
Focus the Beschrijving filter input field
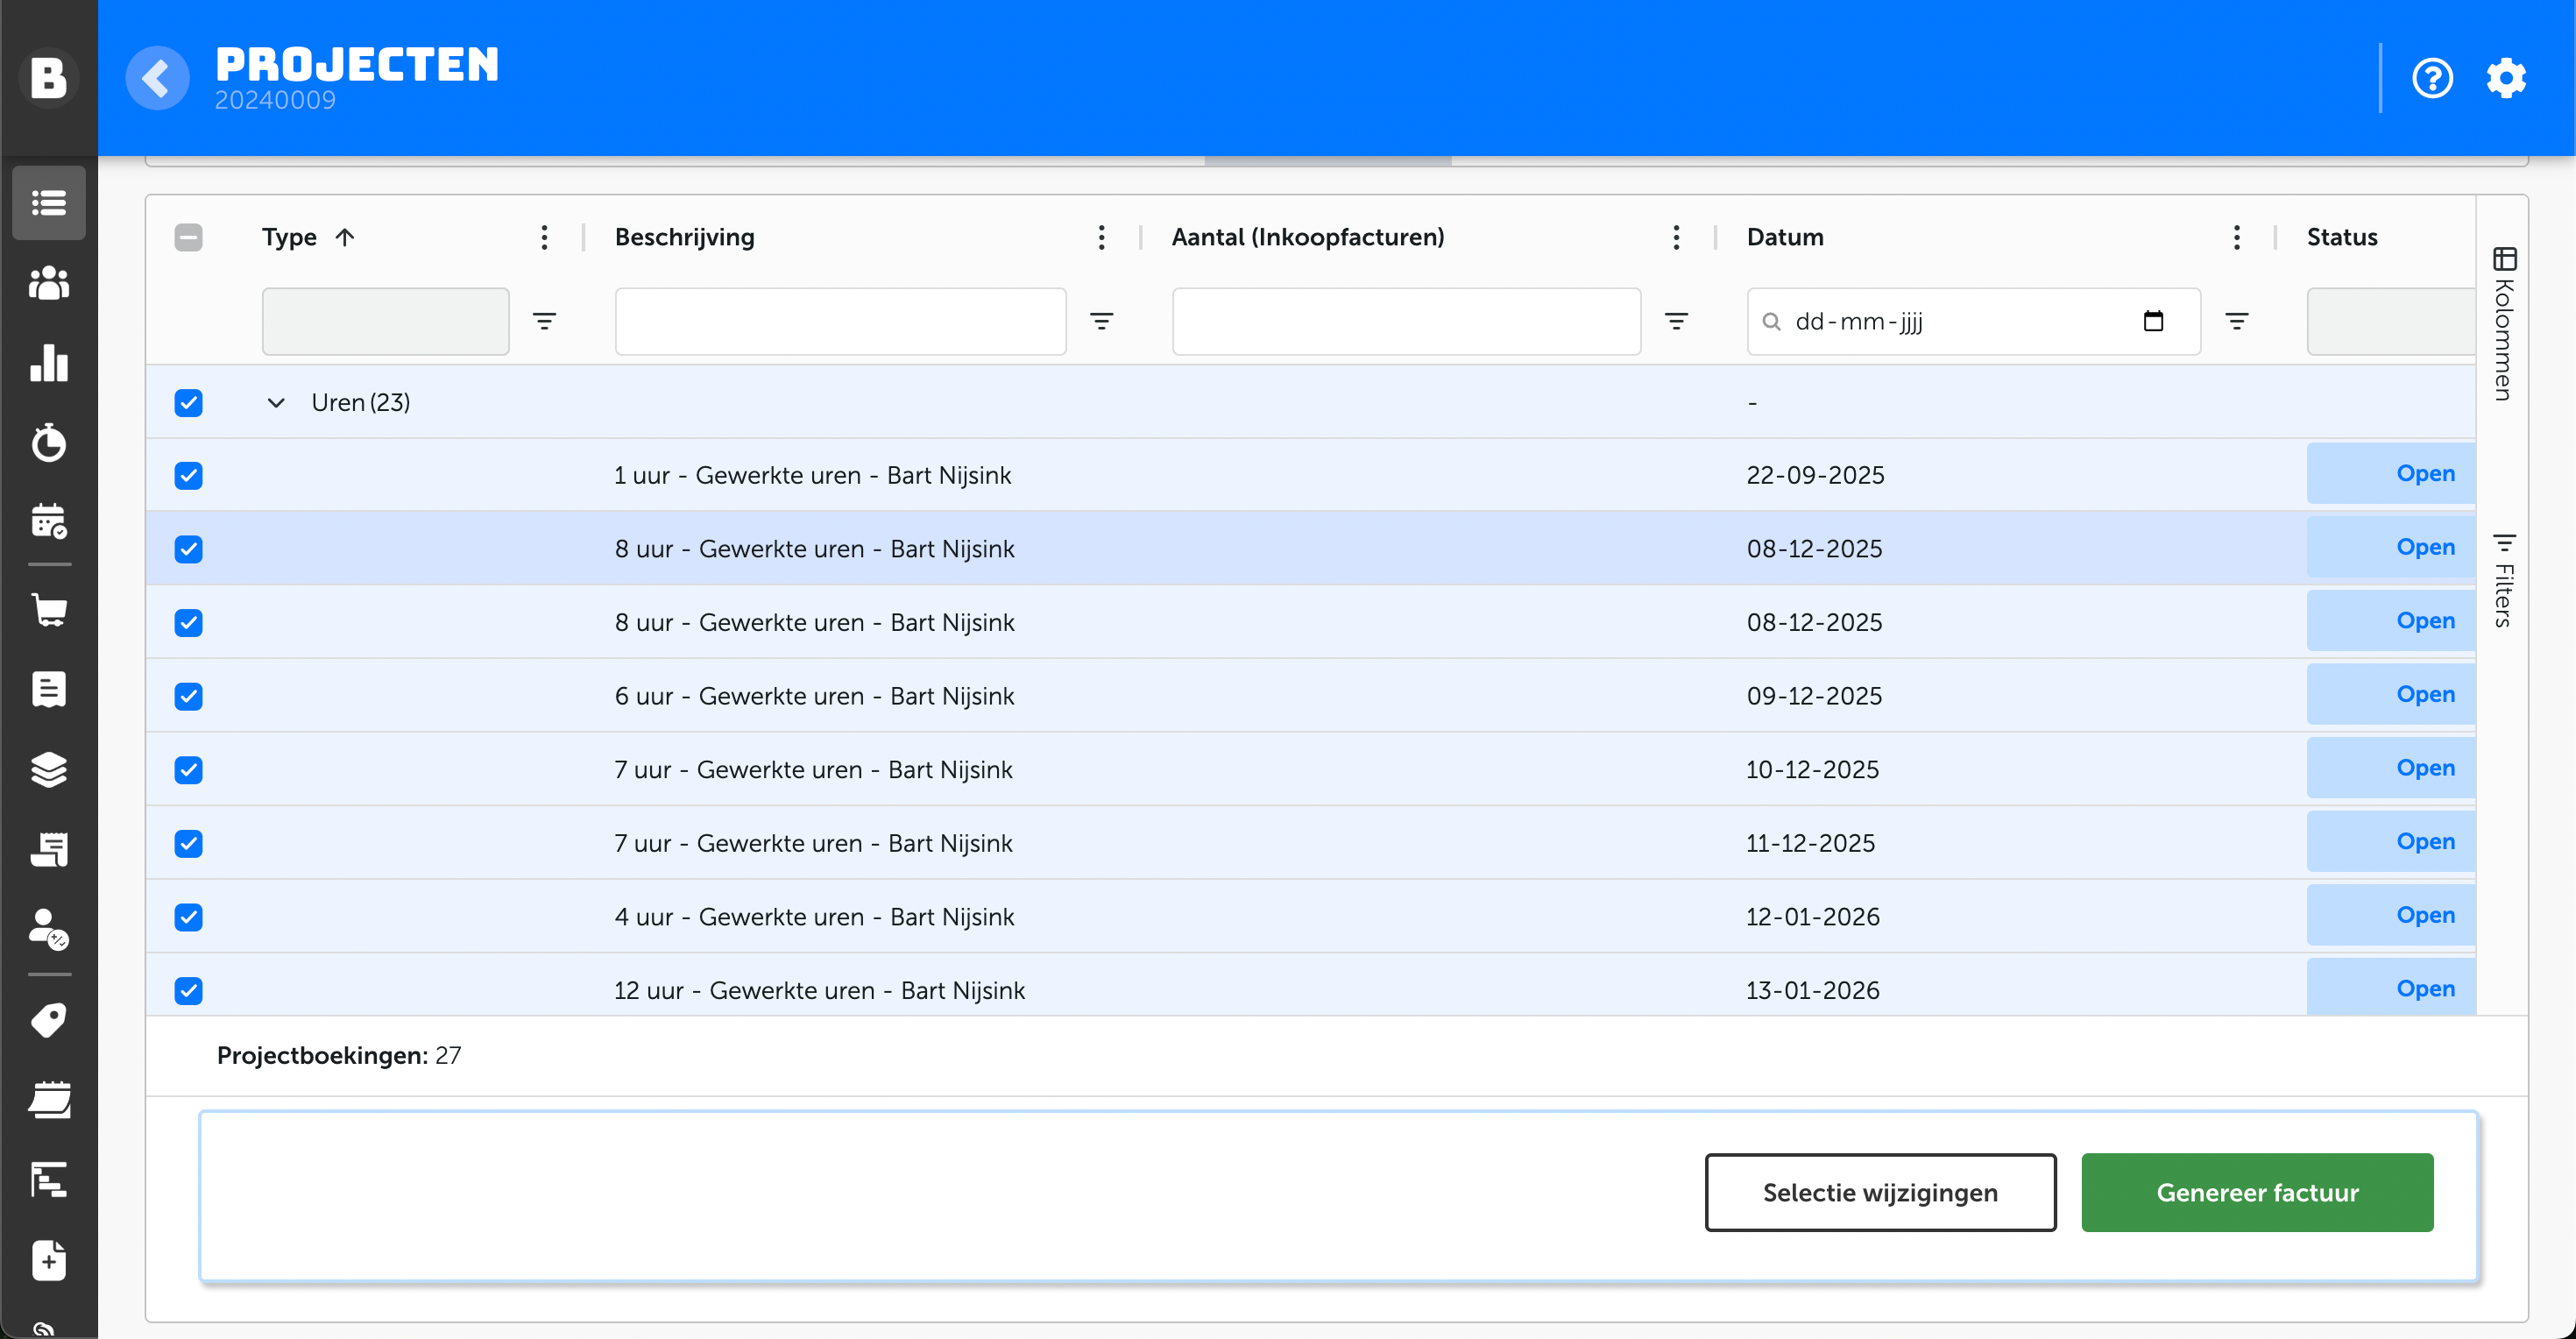pos(840,321)
